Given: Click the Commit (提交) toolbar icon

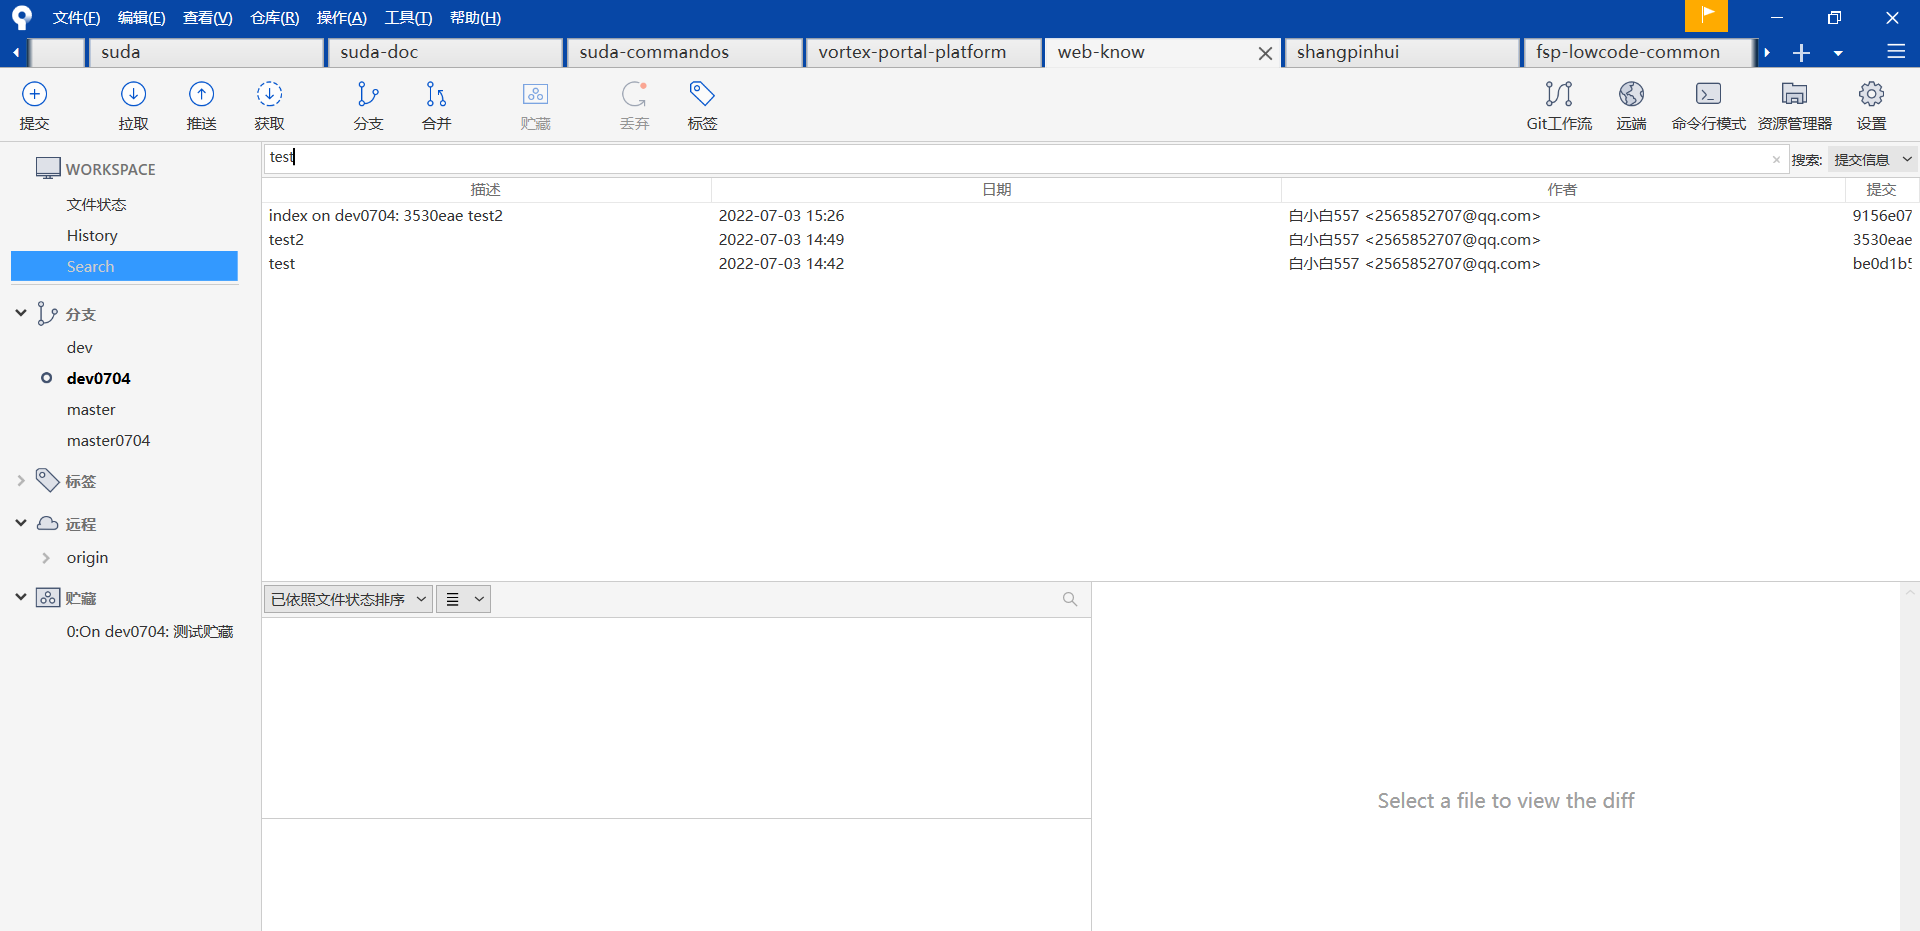Looking at the screenshot, I should tap(34, 105).
